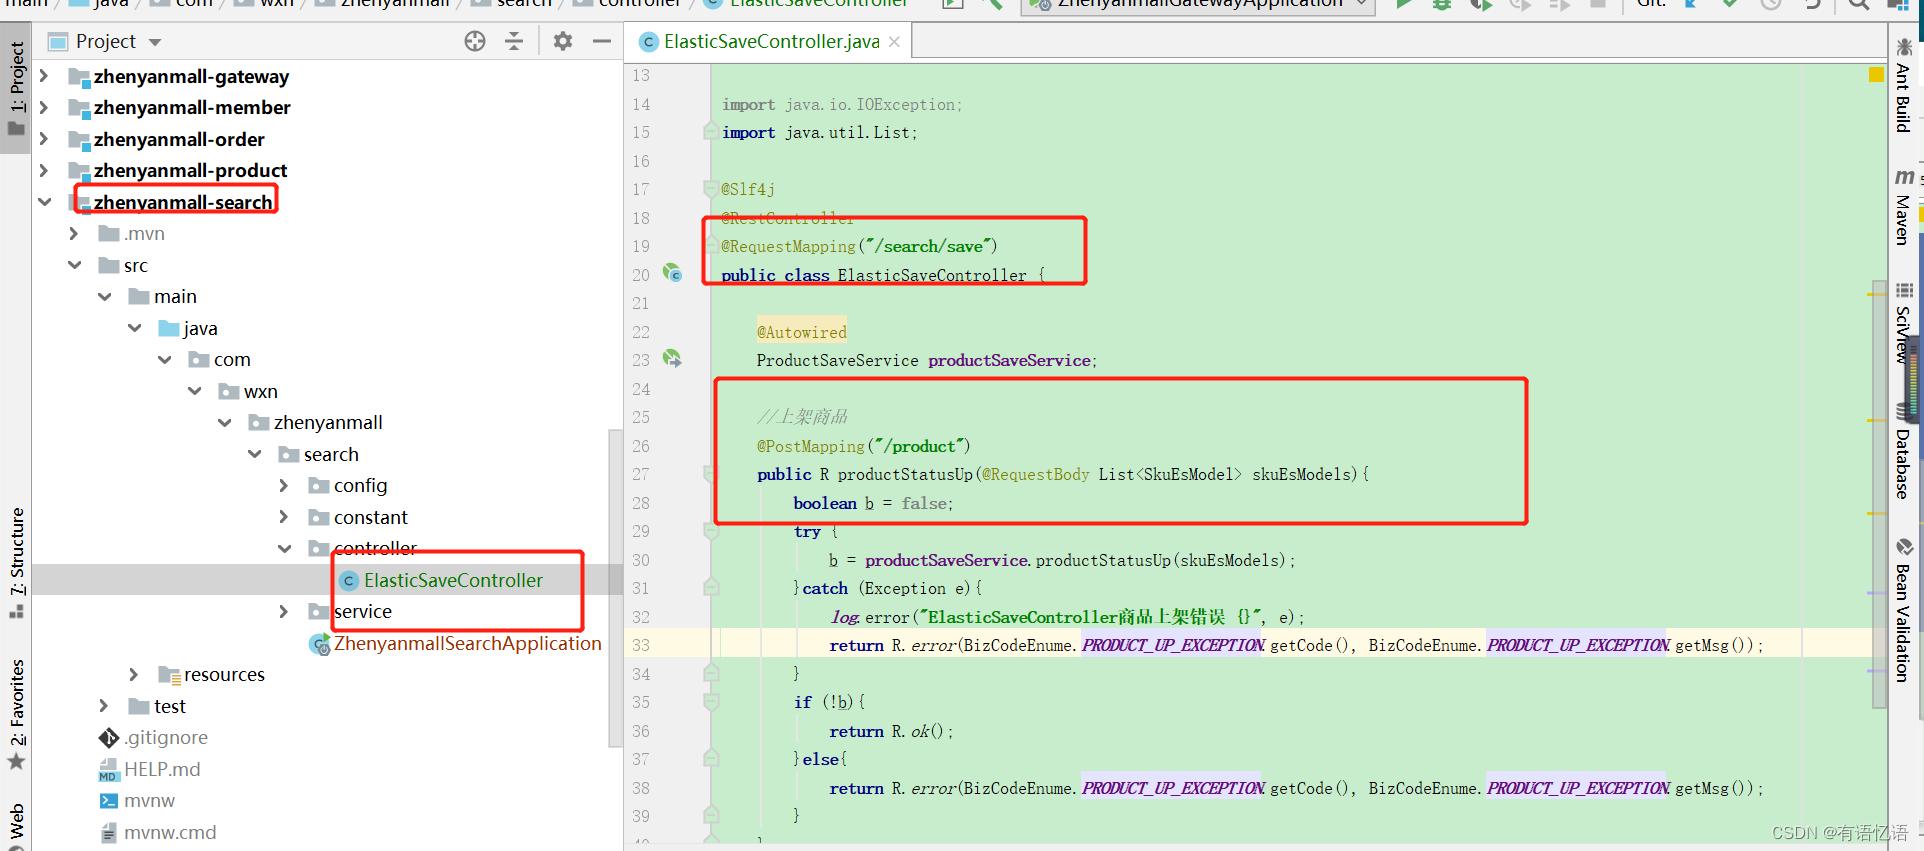Screen dimensions: 1924x851
Task: Collapse the controller package
Action: click(284, 548)
